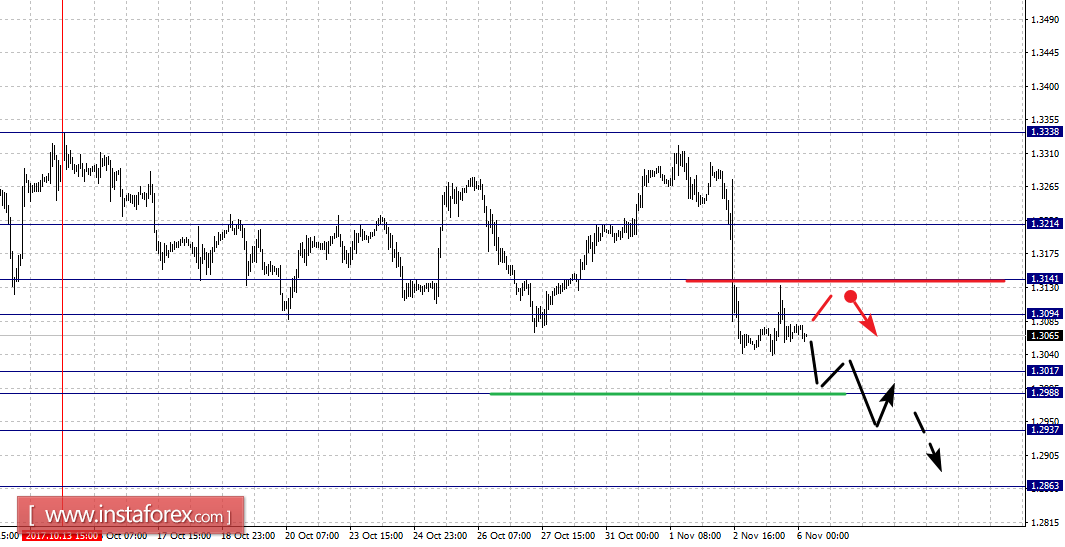Click the red 2017.10.13 15:00 date label
Screen dimensions: 1065x547
click(x=62, y=536)
